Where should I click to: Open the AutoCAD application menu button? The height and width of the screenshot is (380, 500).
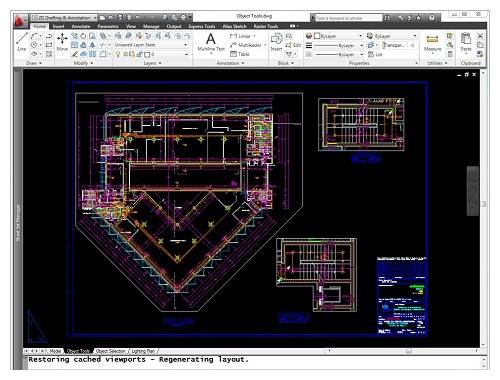coord(20,21)
